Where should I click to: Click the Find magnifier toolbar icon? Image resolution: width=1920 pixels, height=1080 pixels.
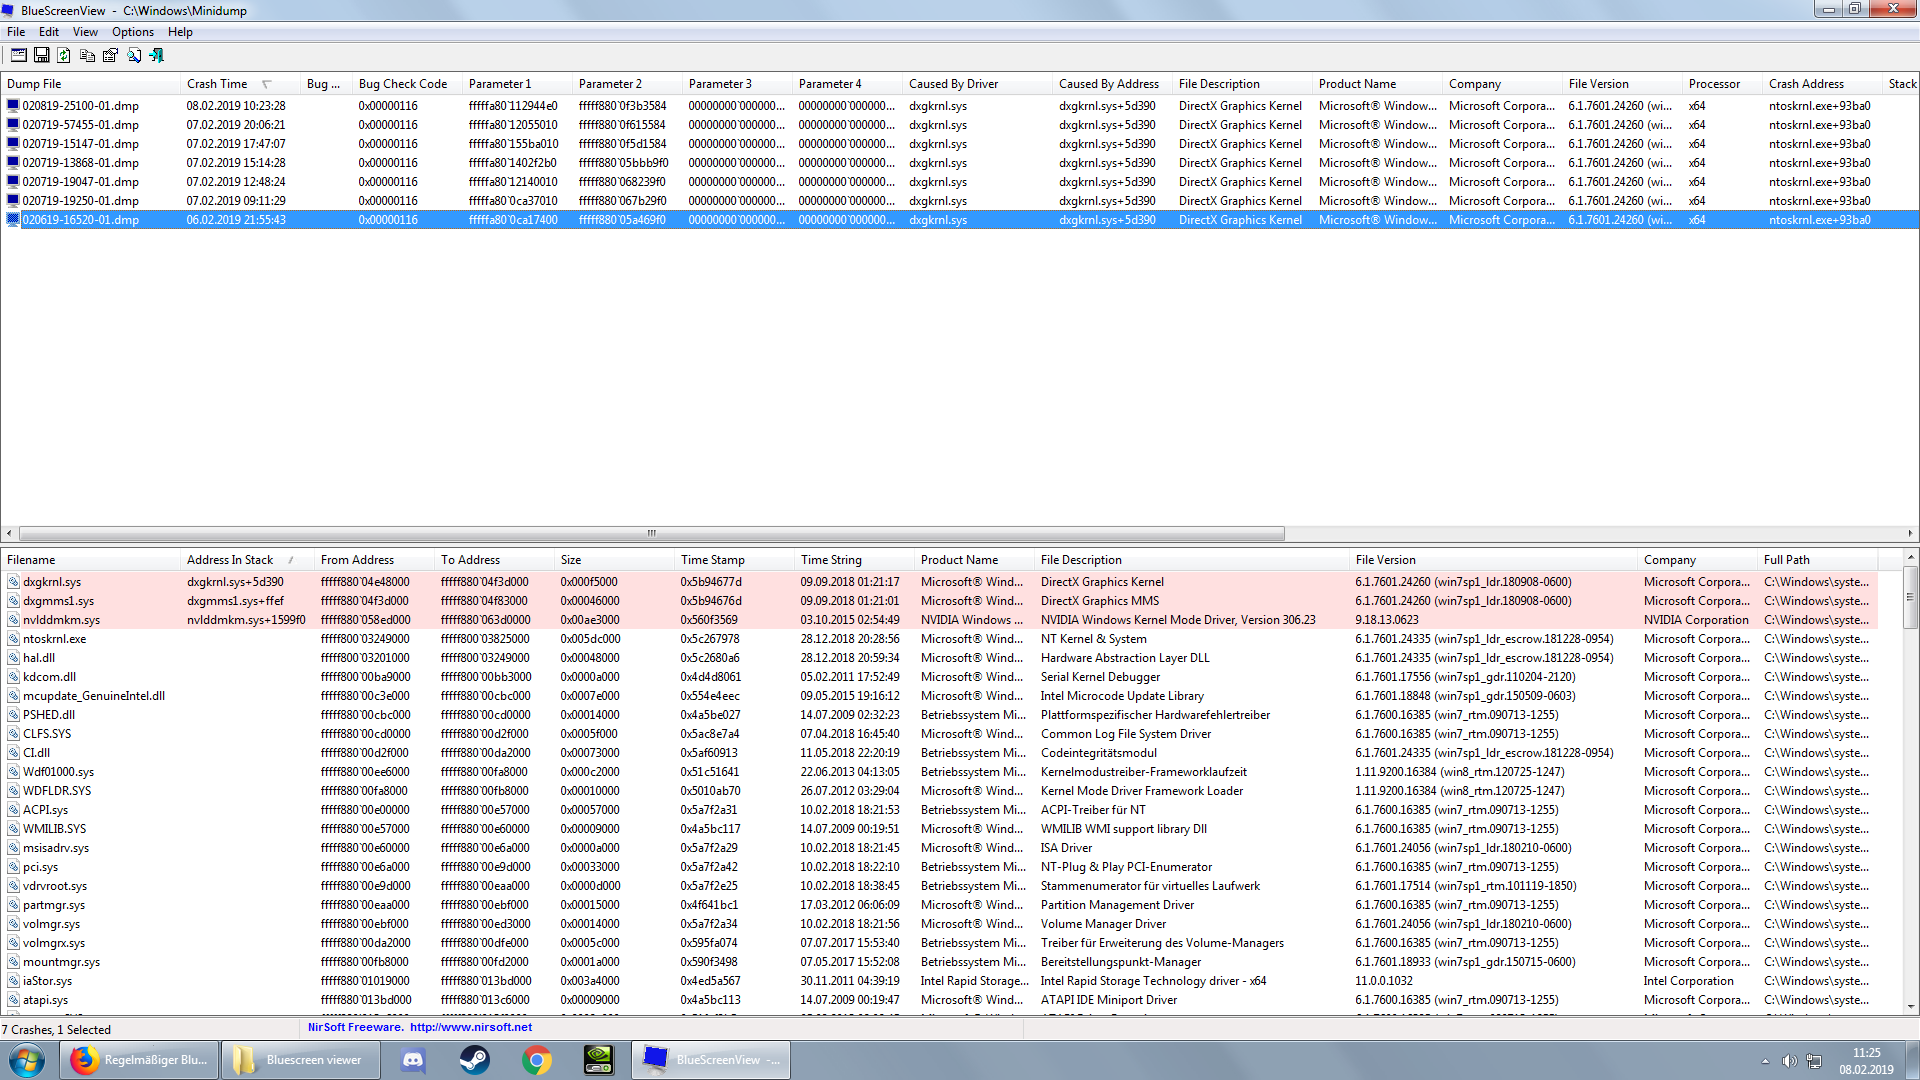133,55
